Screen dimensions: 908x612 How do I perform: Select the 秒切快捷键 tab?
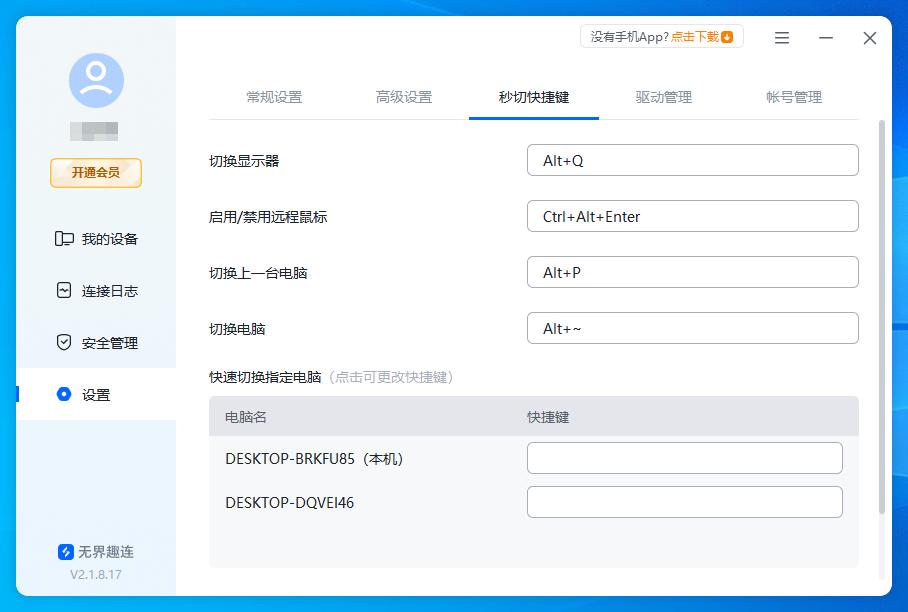click(x=533, y=97)
